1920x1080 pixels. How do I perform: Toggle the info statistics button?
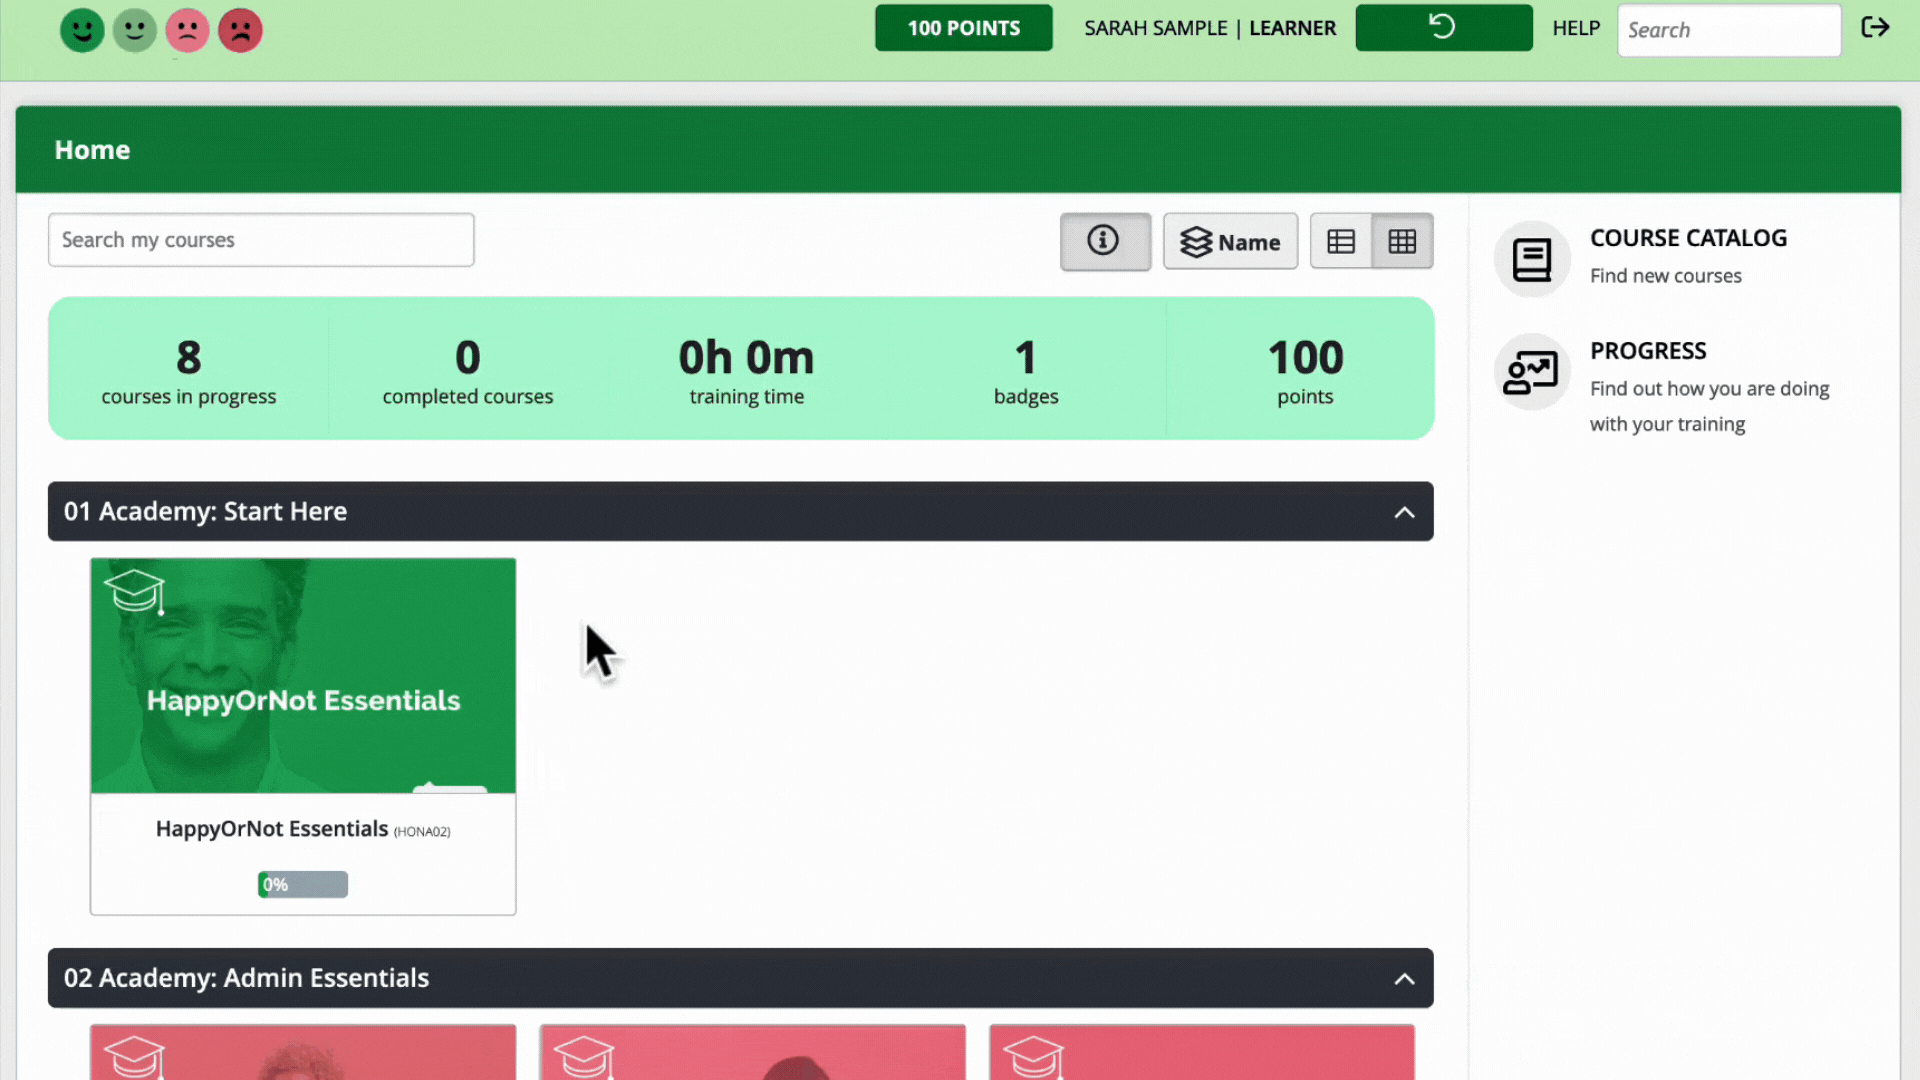point(1105,241)
